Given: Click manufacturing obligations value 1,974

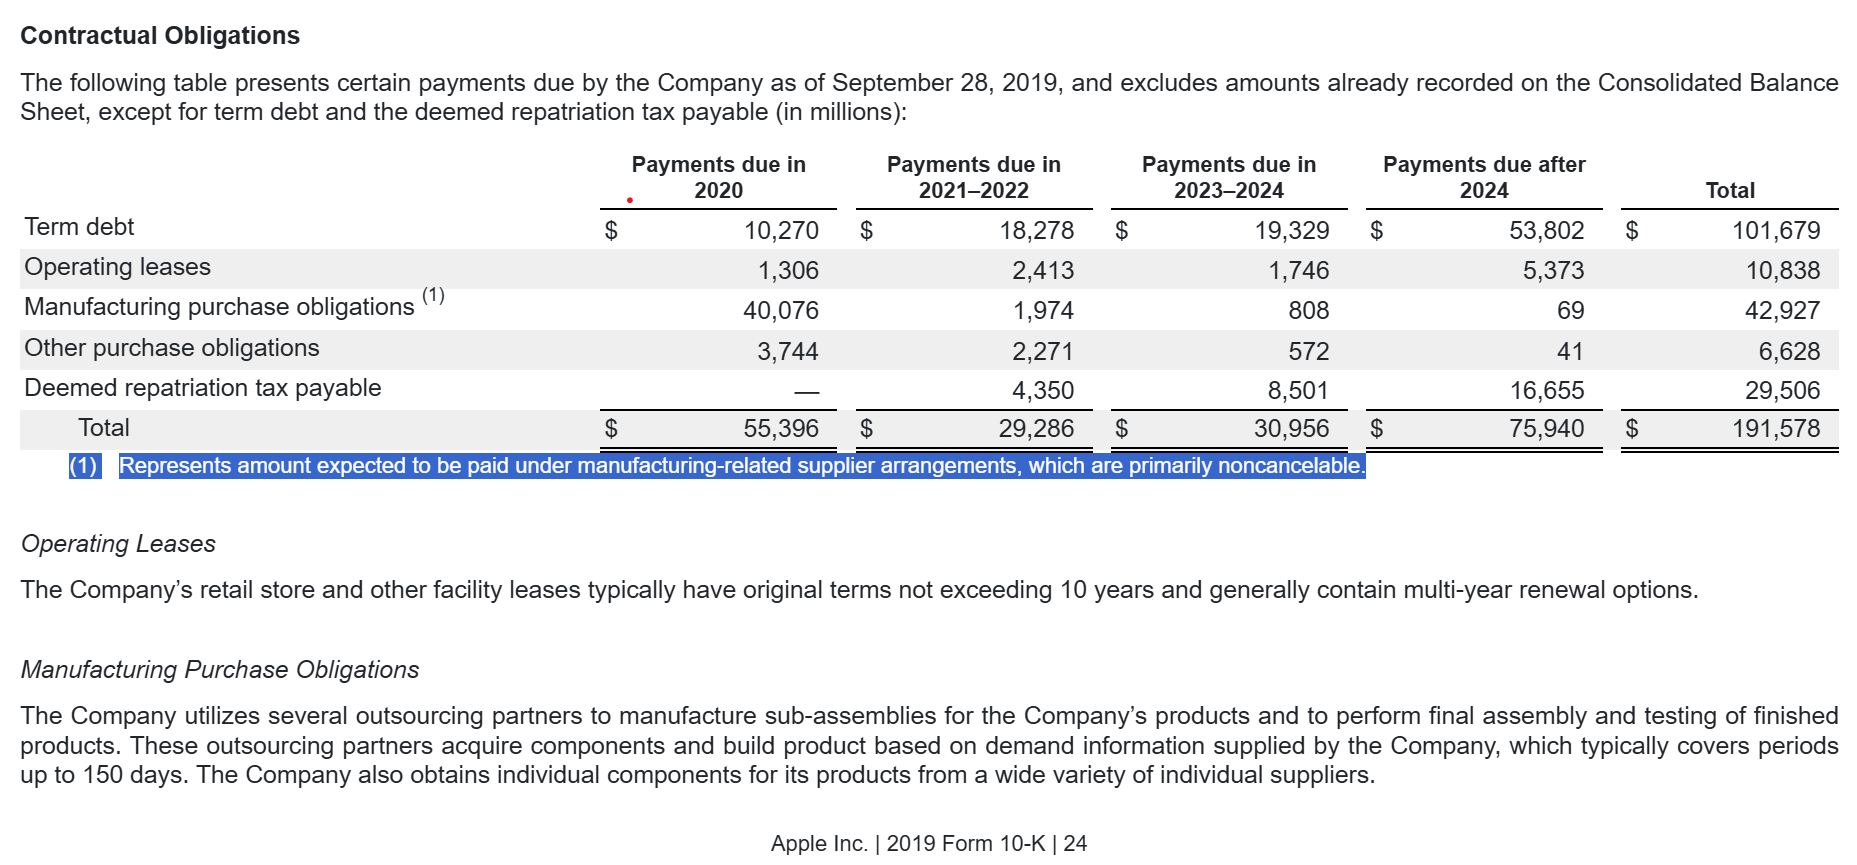Looking at the screenshot, I should (x=1043, y=311).
